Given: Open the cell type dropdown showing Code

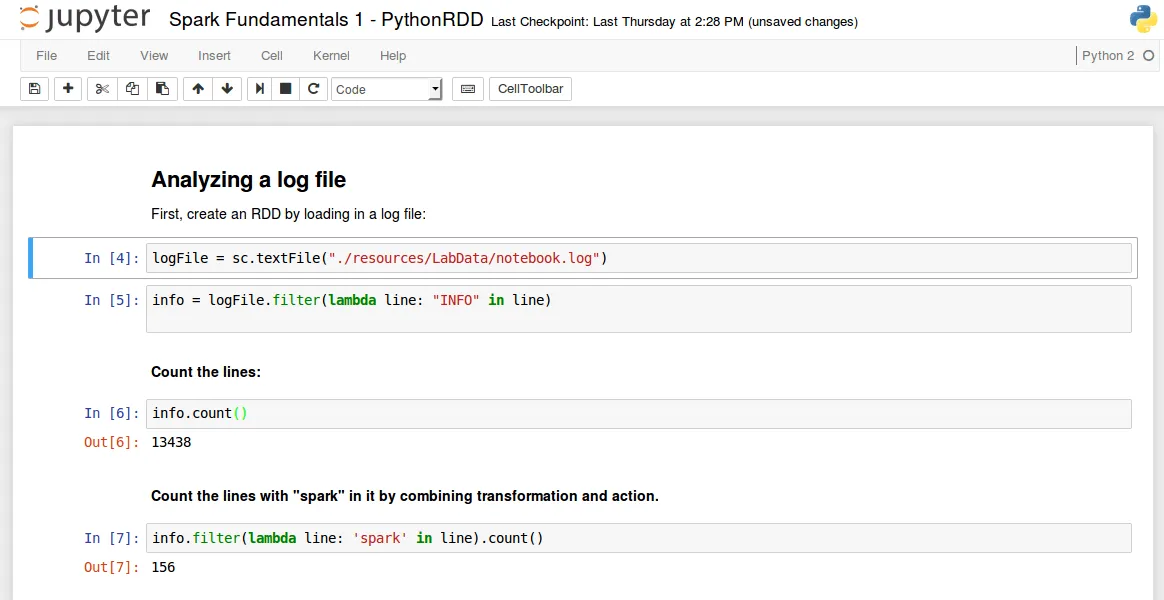Looking at the screenshot, I should coord(386,89).
